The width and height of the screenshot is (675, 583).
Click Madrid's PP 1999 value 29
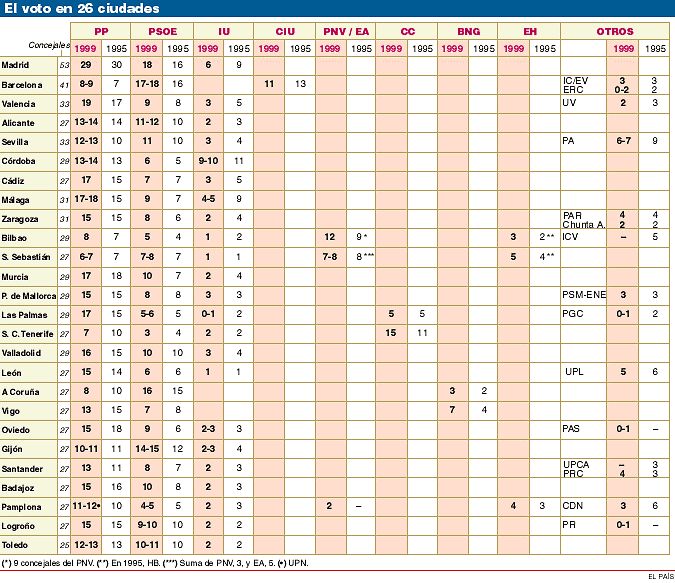point(86,65)
